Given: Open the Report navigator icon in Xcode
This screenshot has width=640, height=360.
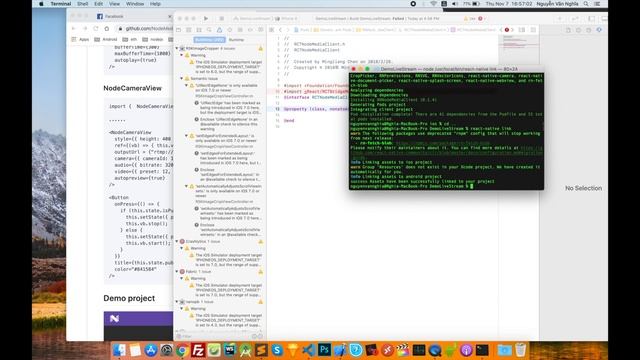Looking at the screenshot, I should 260,30.
